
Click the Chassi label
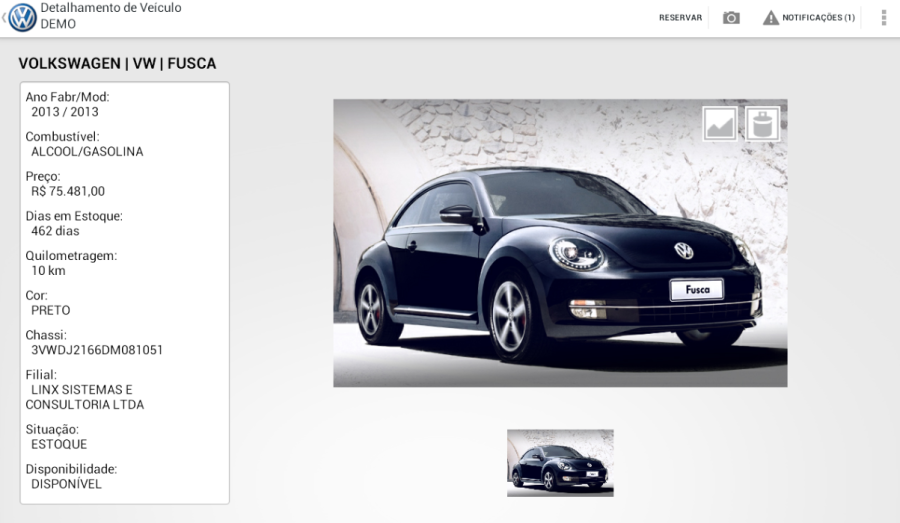point(46,335)
